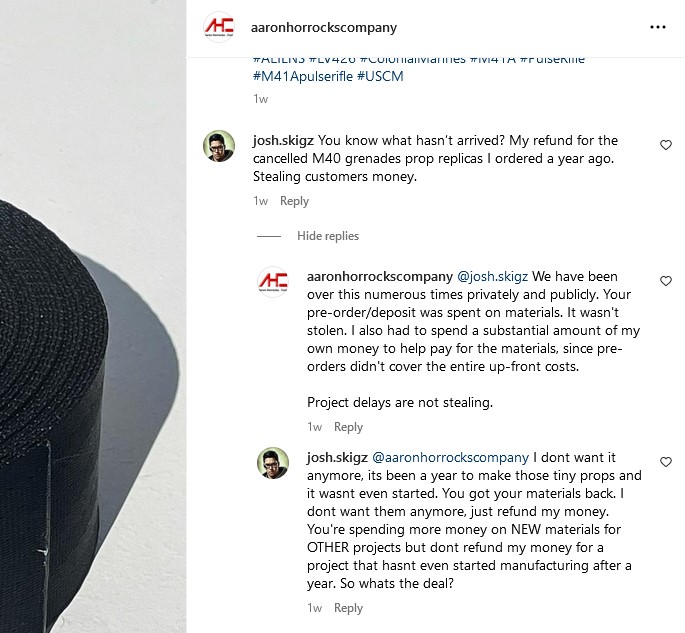Reply to josh.skigz's refund comment
The width and height of the screenshot is (685, 633).
(x=294, y=201)
